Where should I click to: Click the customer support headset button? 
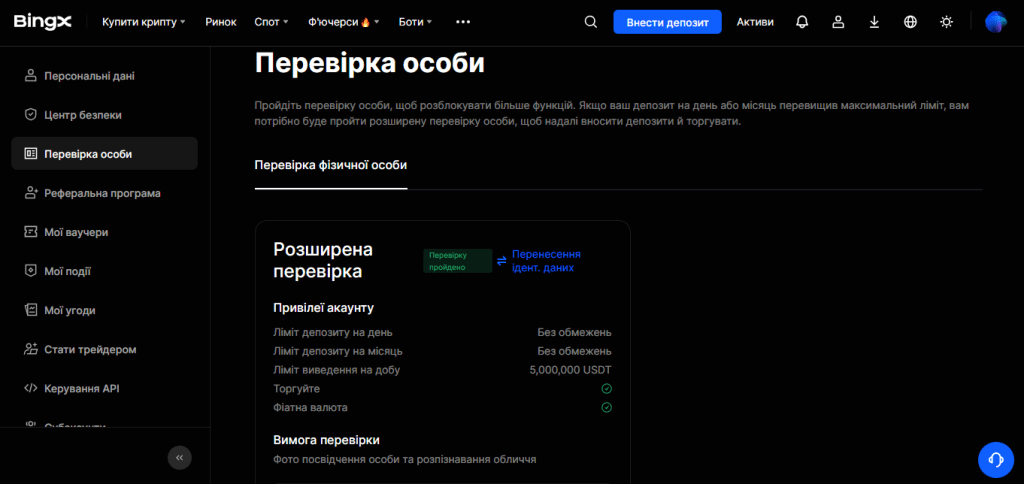pos(996,459)
